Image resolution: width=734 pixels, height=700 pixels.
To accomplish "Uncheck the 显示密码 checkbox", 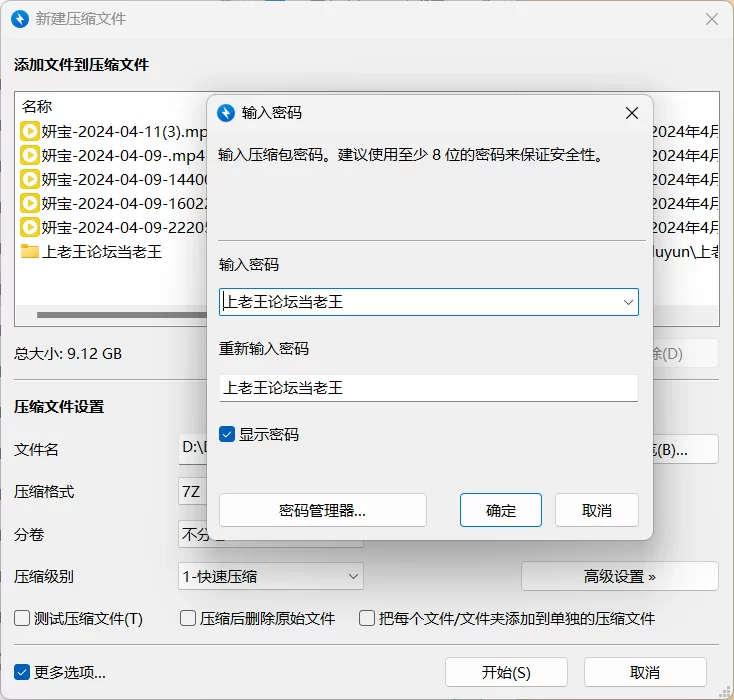I will click(x=227, y=434).
